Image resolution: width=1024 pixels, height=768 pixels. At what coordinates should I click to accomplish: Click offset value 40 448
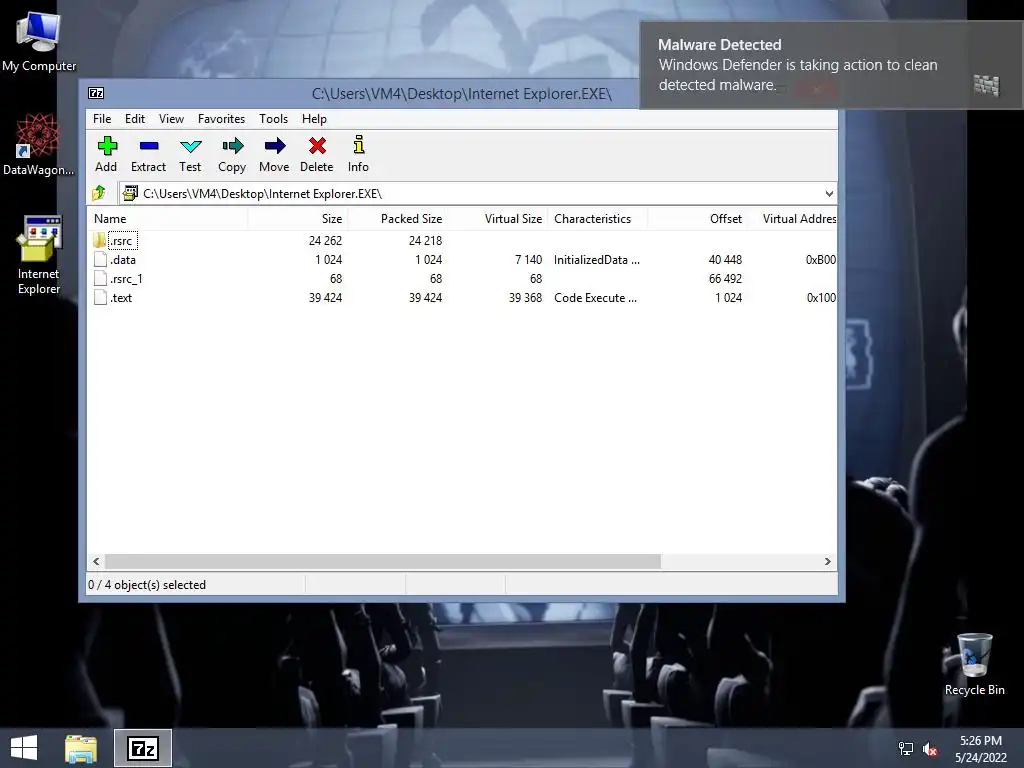(725, 259)
